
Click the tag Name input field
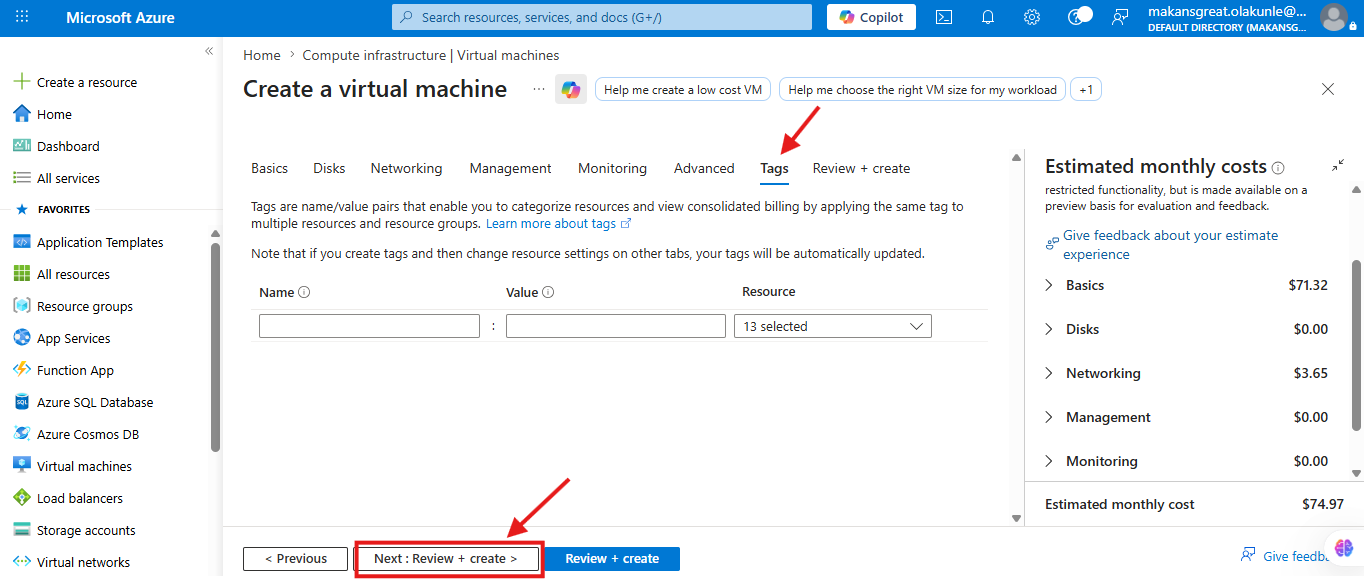(369, 327)
